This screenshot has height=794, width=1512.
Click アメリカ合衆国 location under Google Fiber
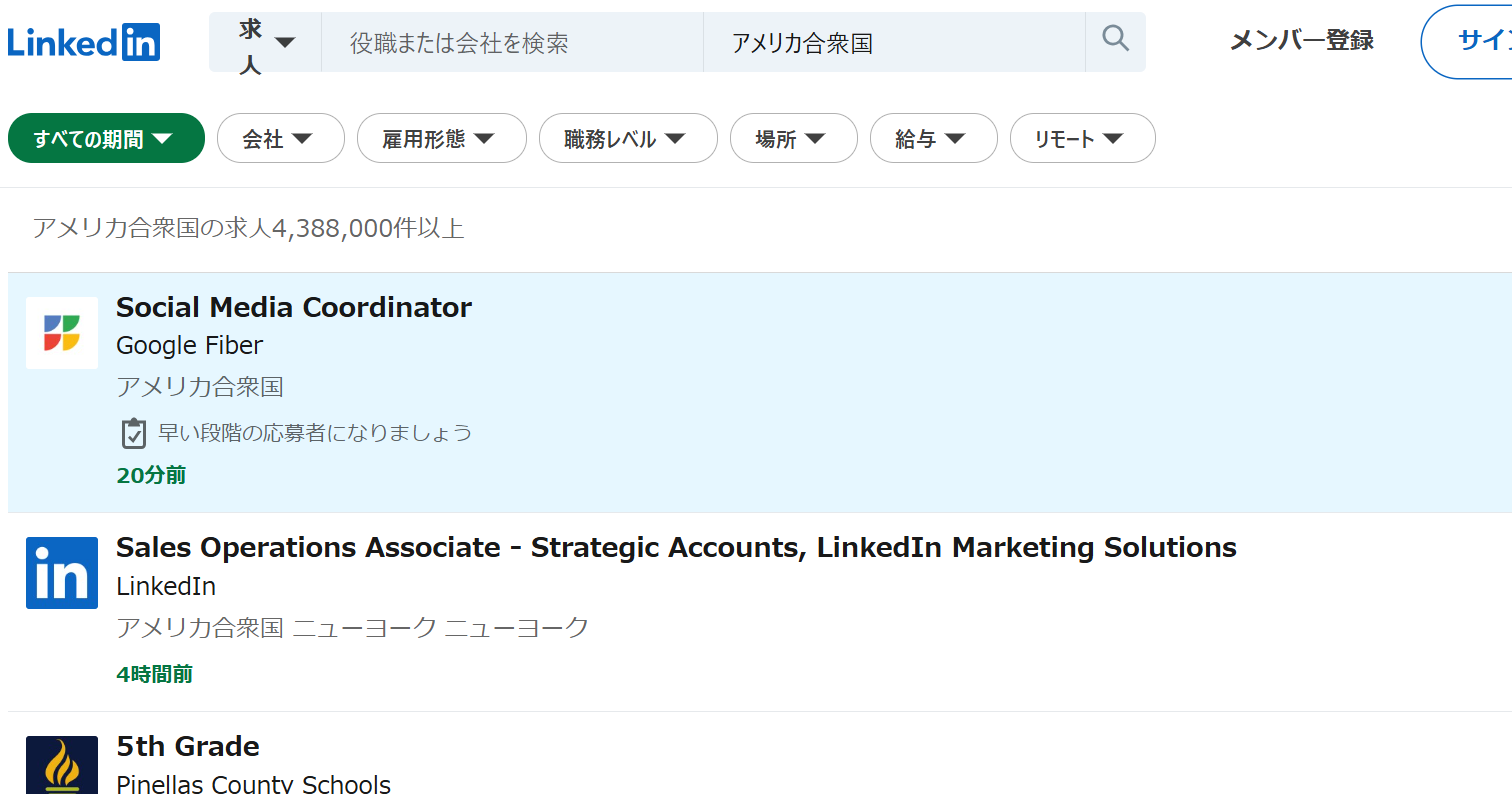pyautogui.click(x=200, y=387)
